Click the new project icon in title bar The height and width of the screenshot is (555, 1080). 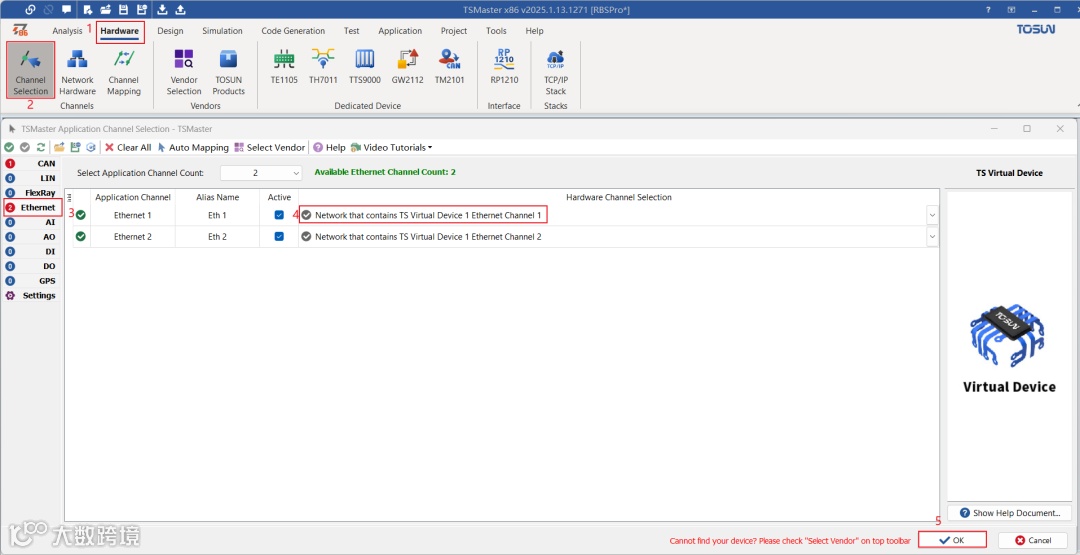tap(88, 10)
